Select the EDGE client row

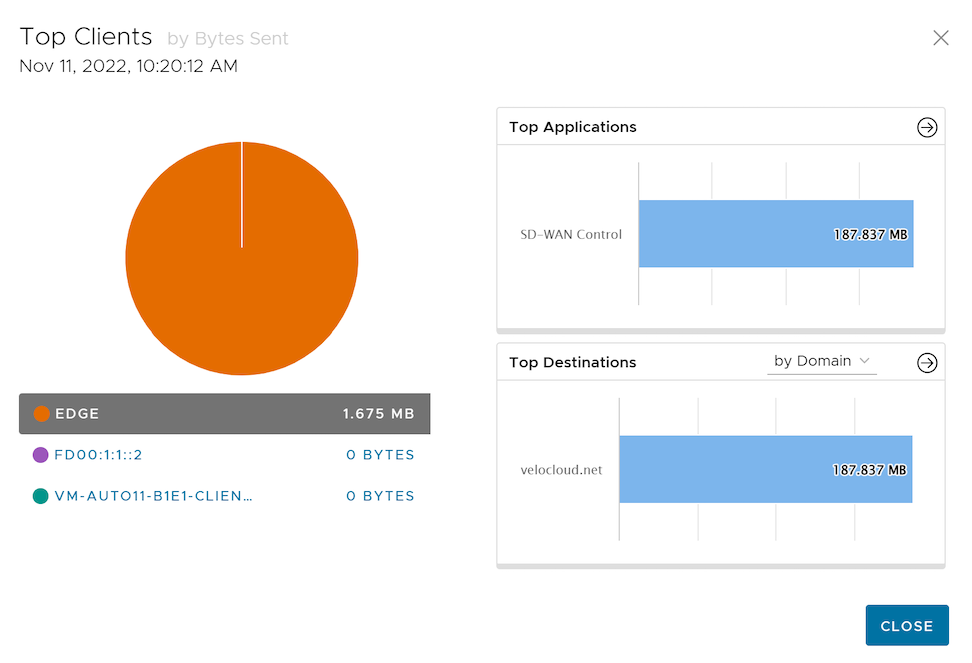[x=224, y=414]
